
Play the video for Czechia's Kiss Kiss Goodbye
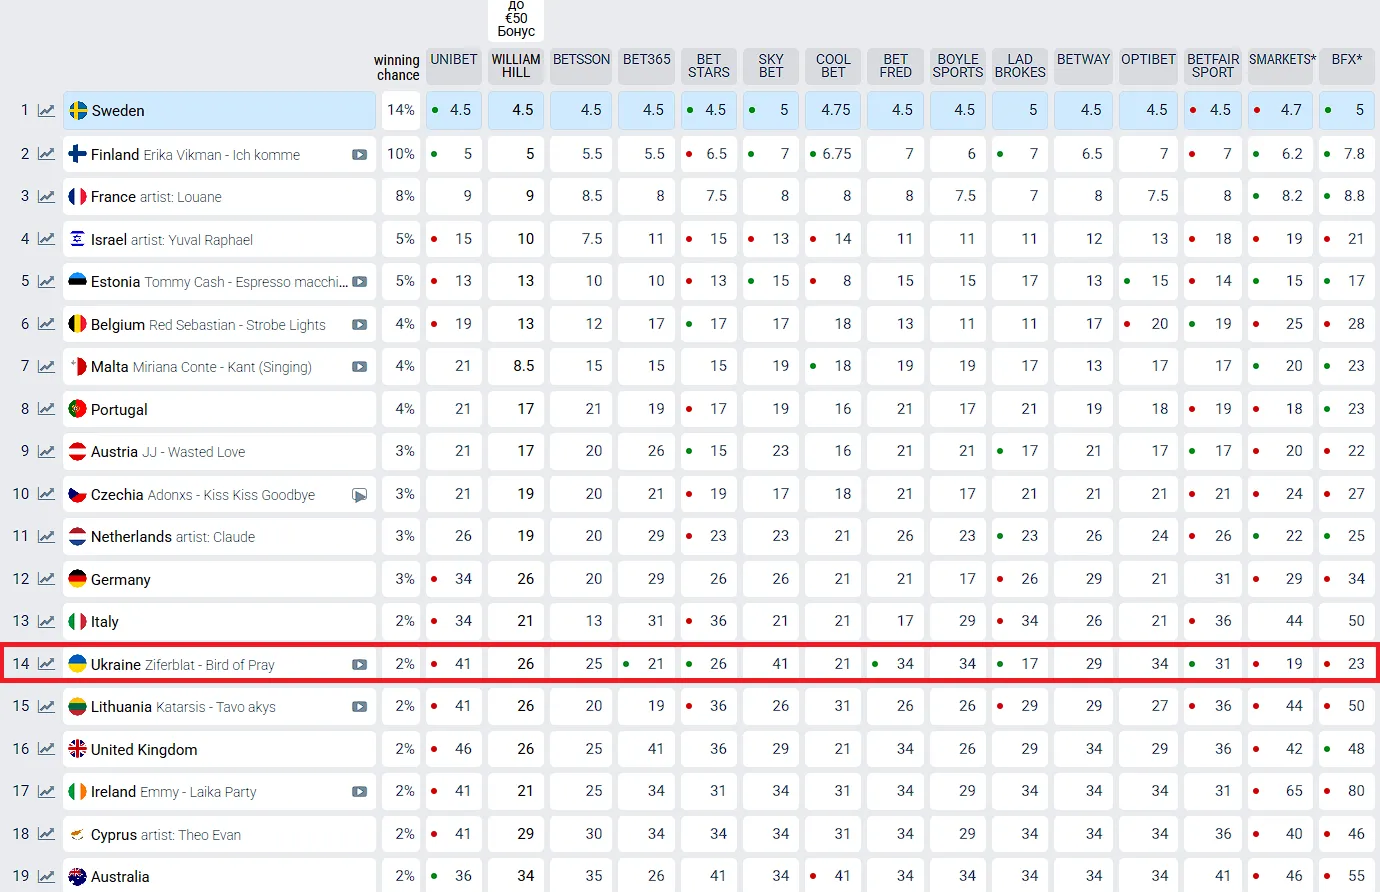[359, 495]
